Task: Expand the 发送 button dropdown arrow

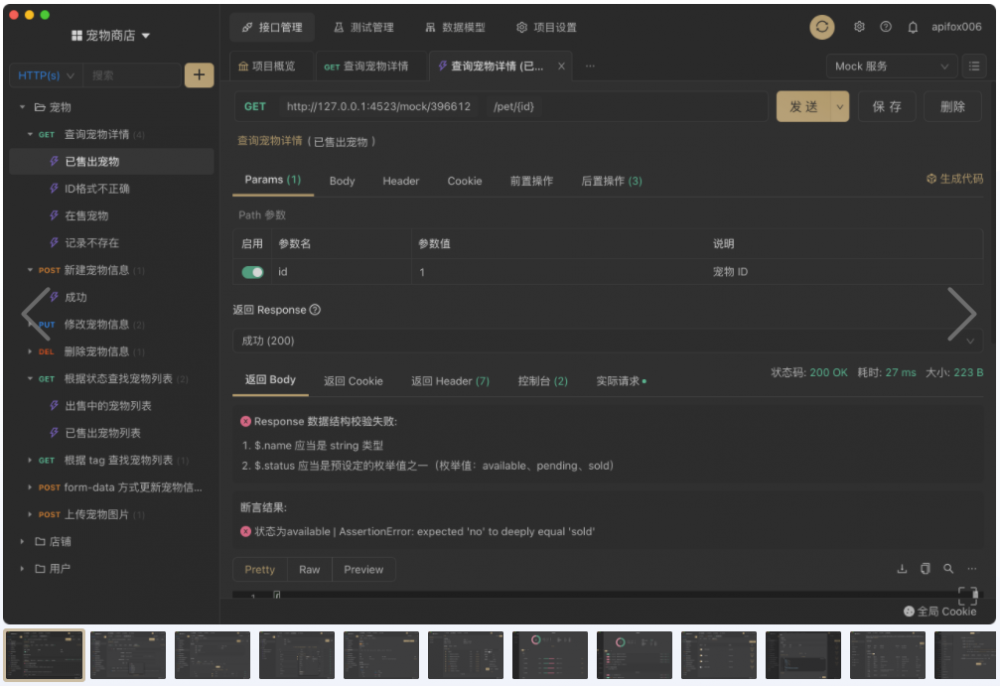Action: click(x=840, y=106)
